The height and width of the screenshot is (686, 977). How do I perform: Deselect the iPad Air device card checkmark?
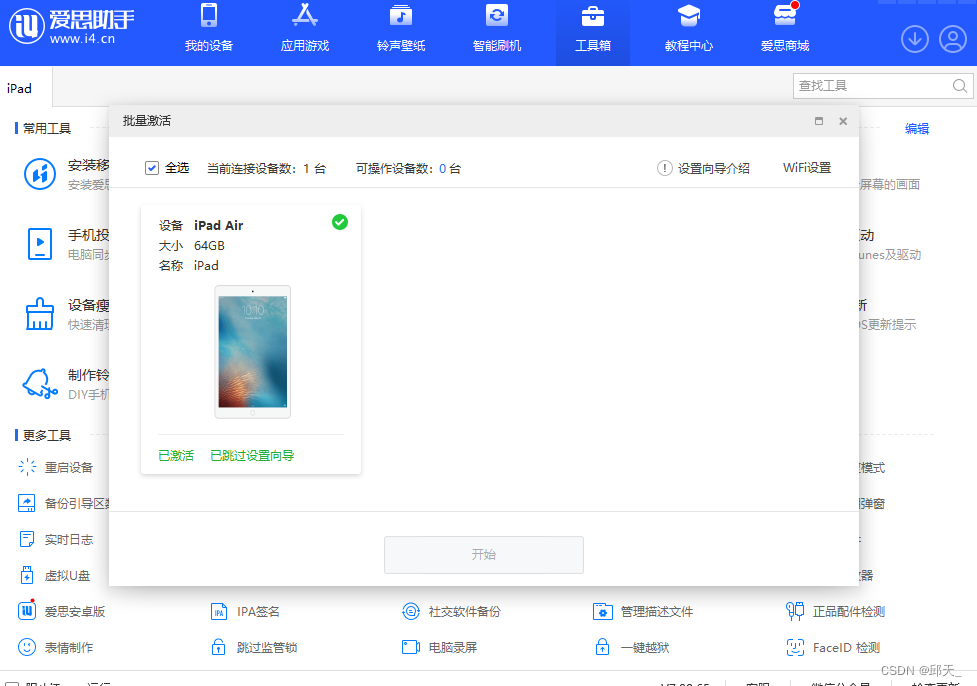click(340, 222)
